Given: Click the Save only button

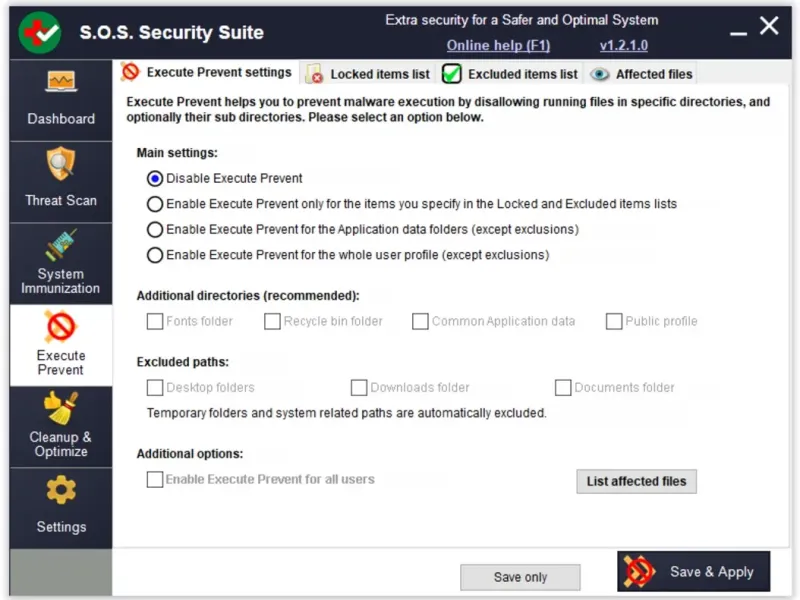Looking at the screenshot, I should click(x=520, y=577).
